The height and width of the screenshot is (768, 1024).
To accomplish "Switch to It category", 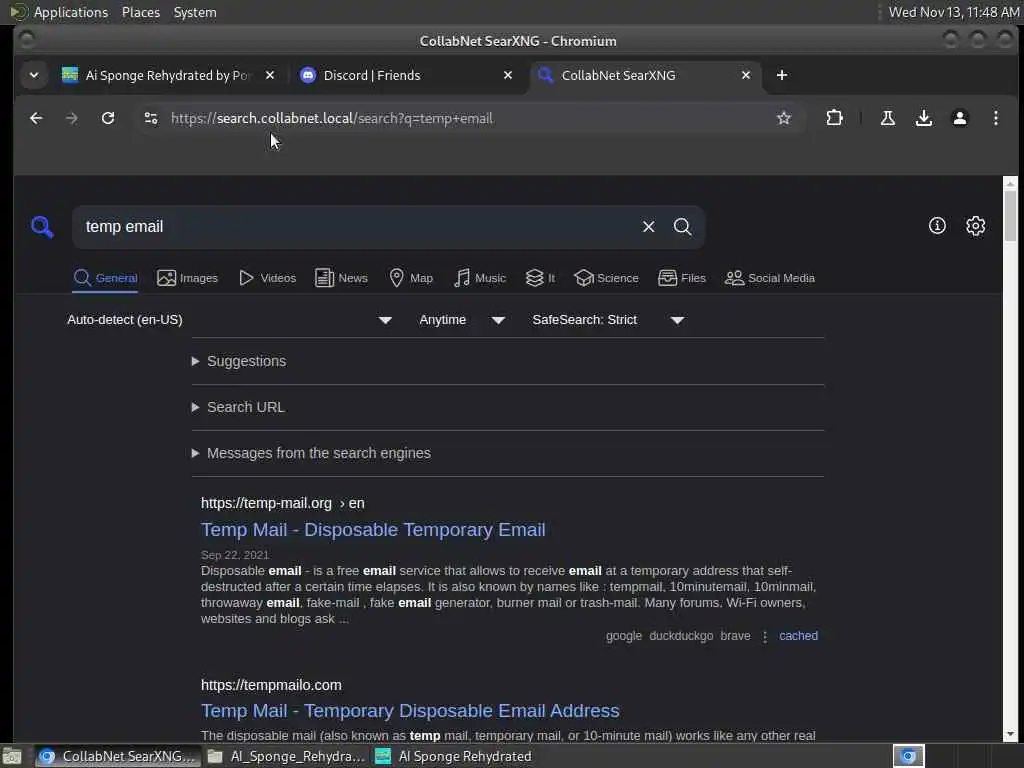I will click(540, 278).
